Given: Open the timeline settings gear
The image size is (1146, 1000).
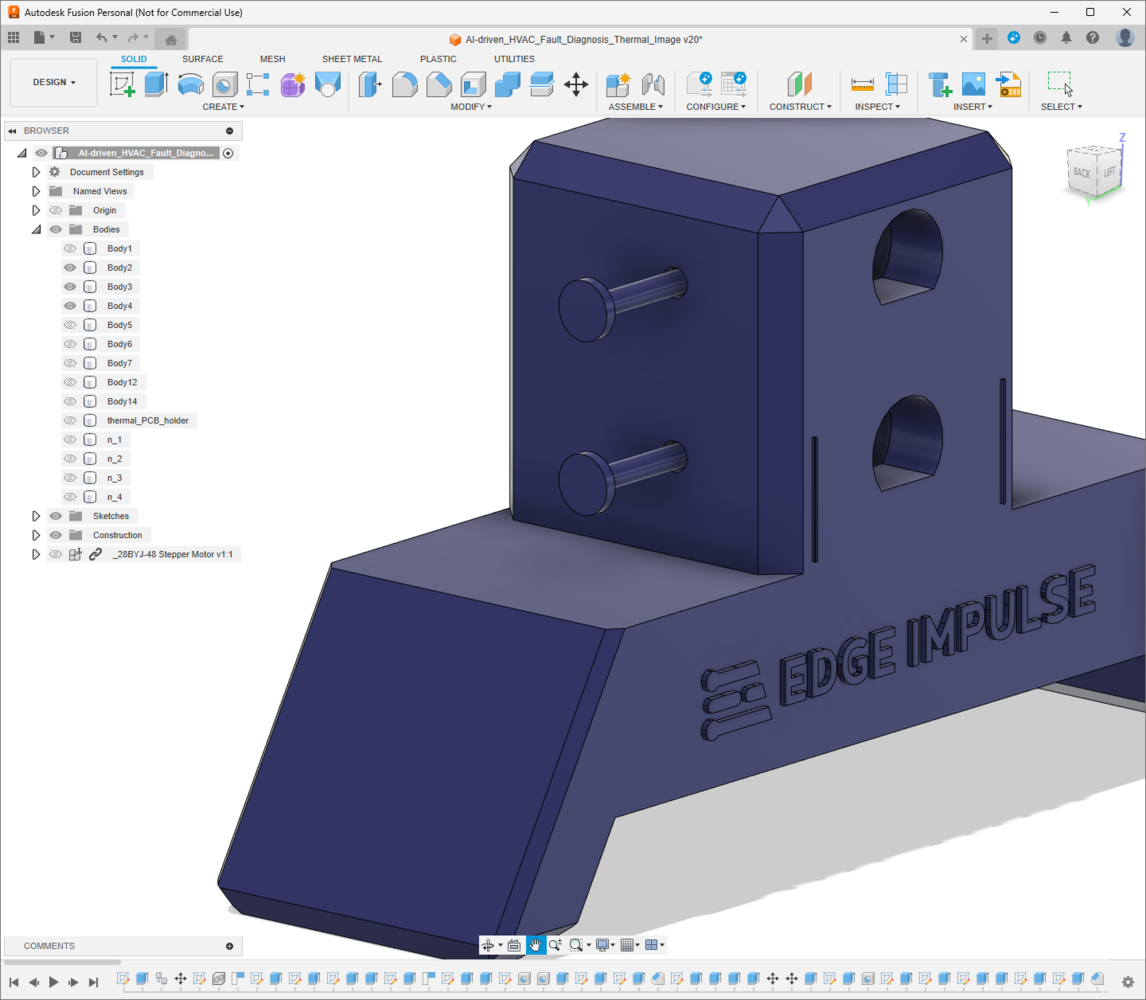Looking at the screenshot, I should (1128, 982).
